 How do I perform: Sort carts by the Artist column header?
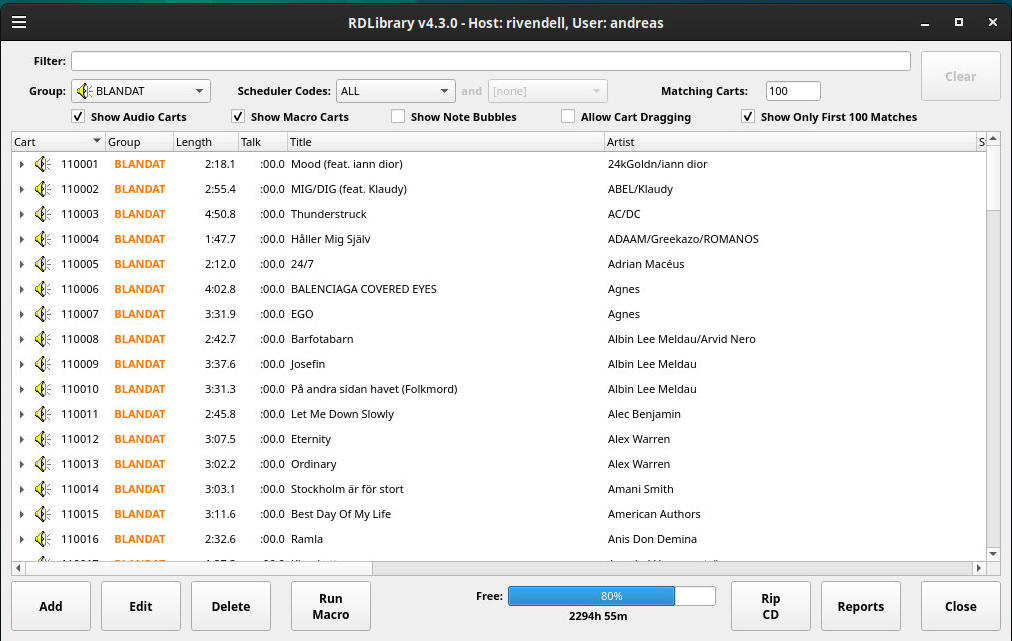click(790, 142)
